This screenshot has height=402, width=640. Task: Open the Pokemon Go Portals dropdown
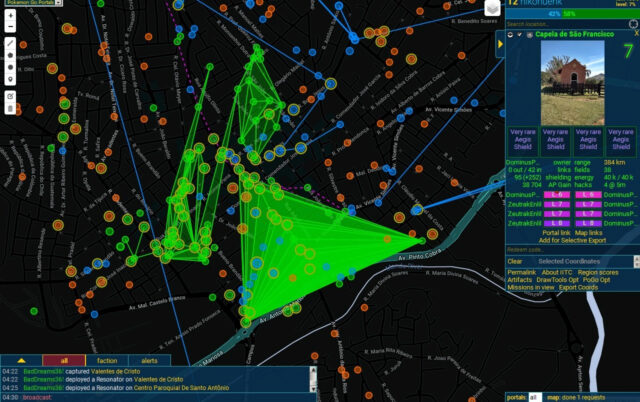[33, 2]
